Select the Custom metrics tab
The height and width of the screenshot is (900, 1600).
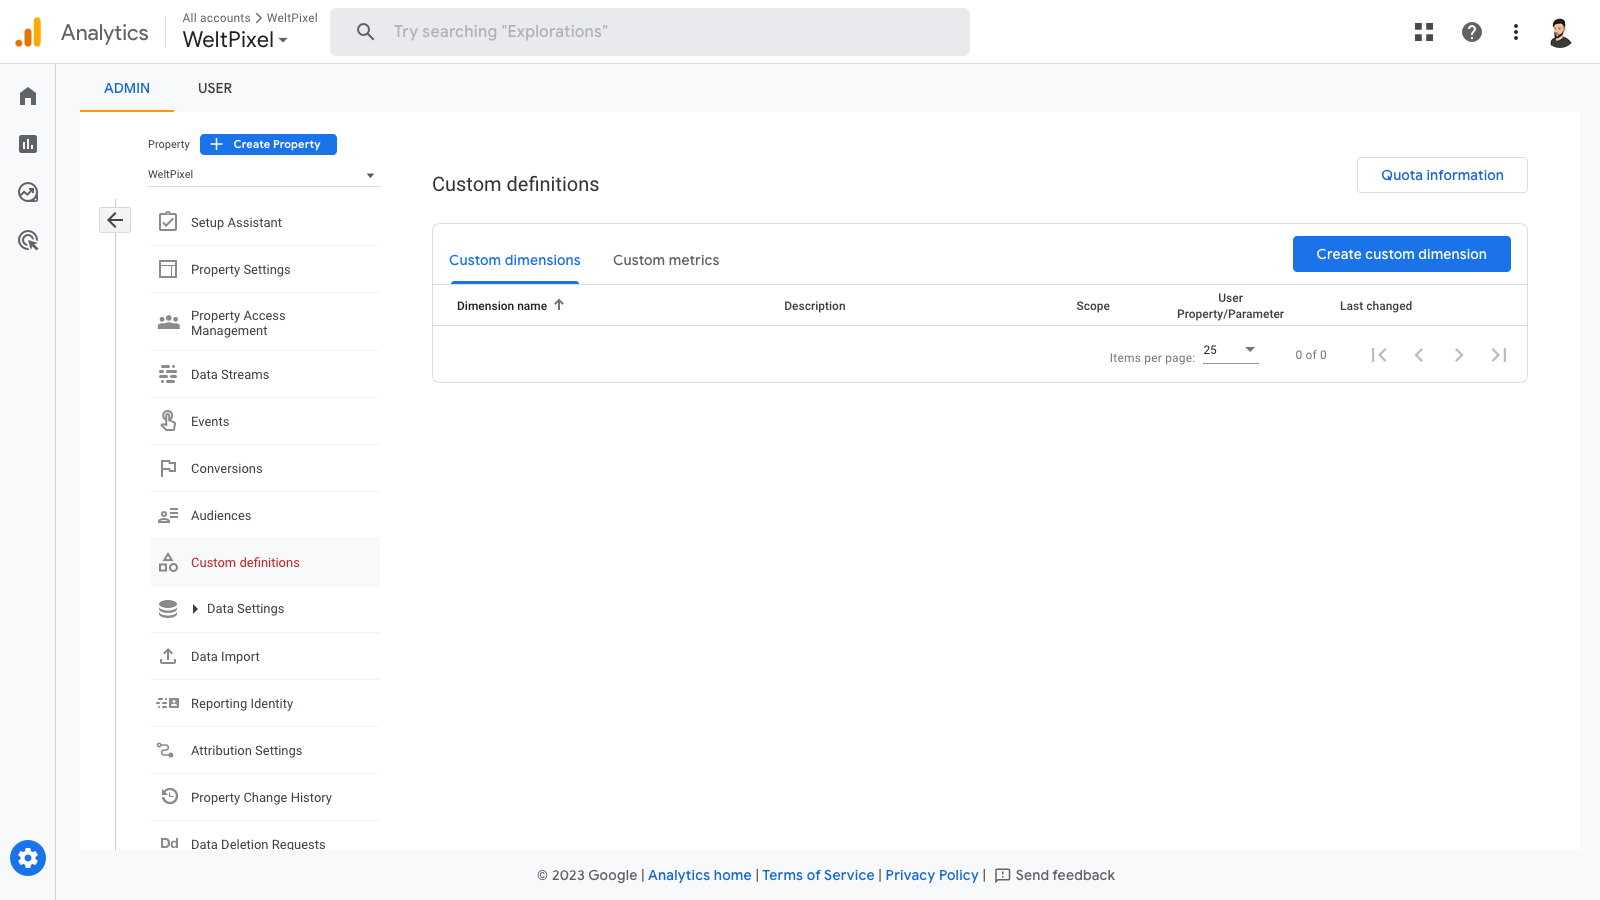pos(666,260)
